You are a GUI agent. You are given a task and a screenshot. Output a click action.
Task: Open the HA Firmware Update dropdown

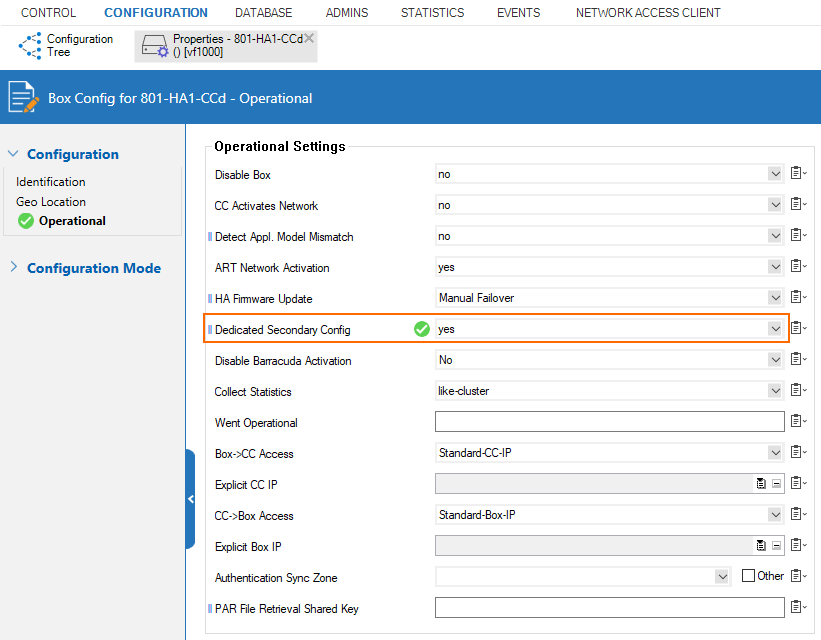(775, 297)
